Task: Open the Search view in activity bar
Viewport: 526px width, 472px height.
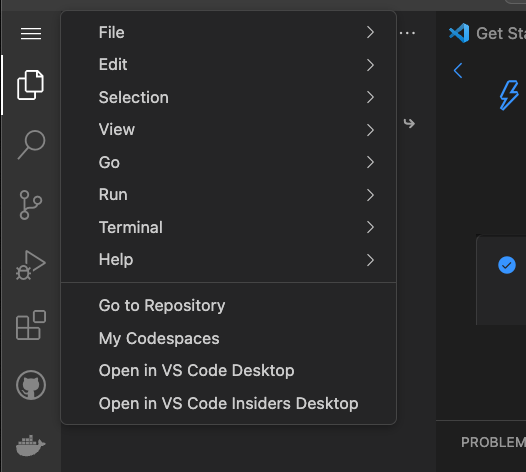Action: click(31, 145)
